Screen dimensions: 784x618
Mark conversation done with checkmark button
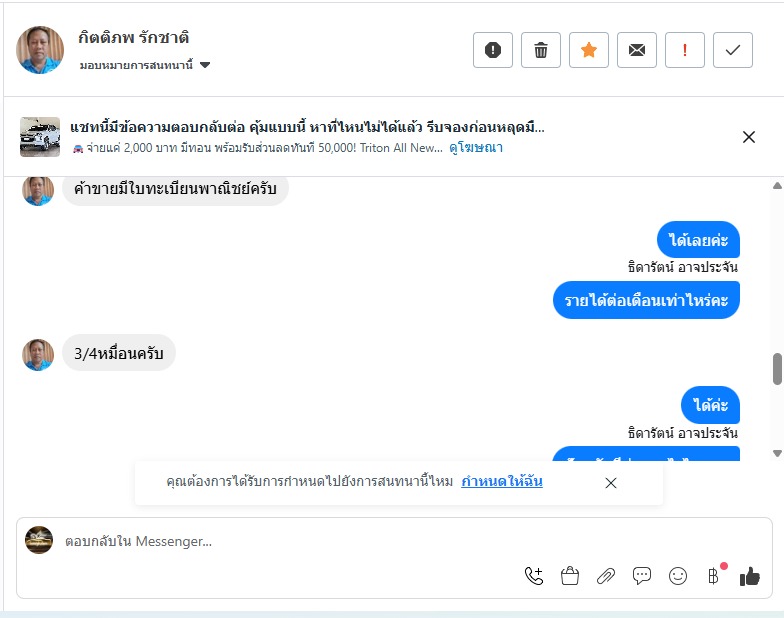[x=733, y=50]
